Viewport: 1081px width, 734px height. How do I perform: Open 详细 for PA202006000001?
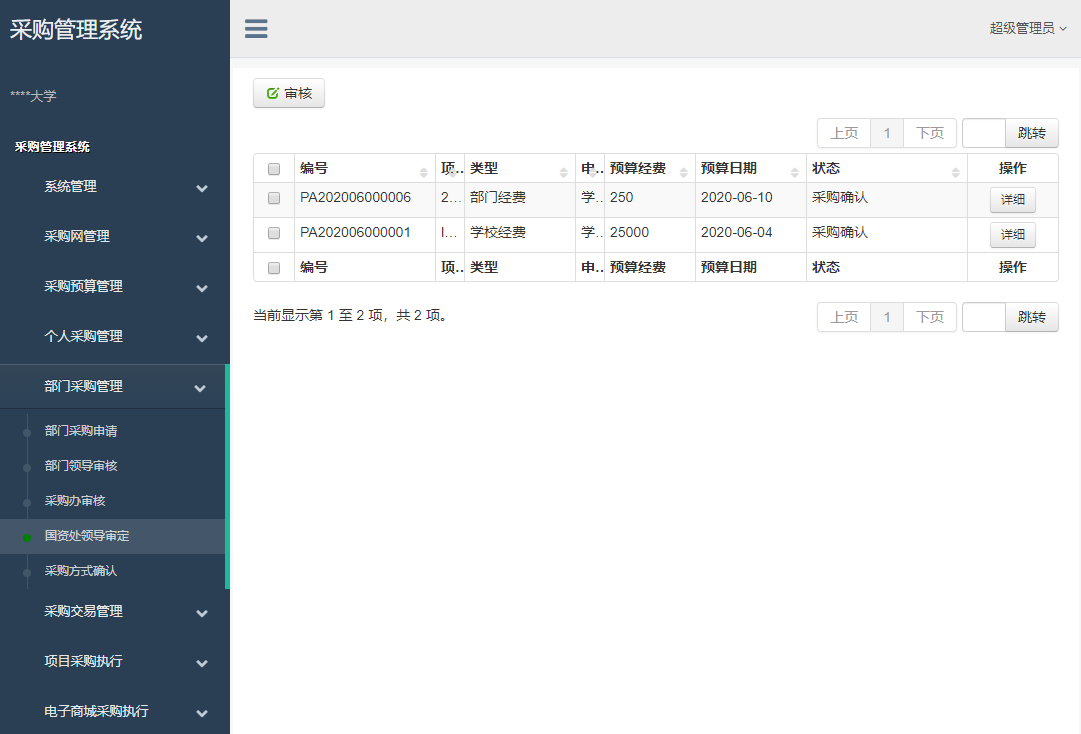pos(1012,235)
